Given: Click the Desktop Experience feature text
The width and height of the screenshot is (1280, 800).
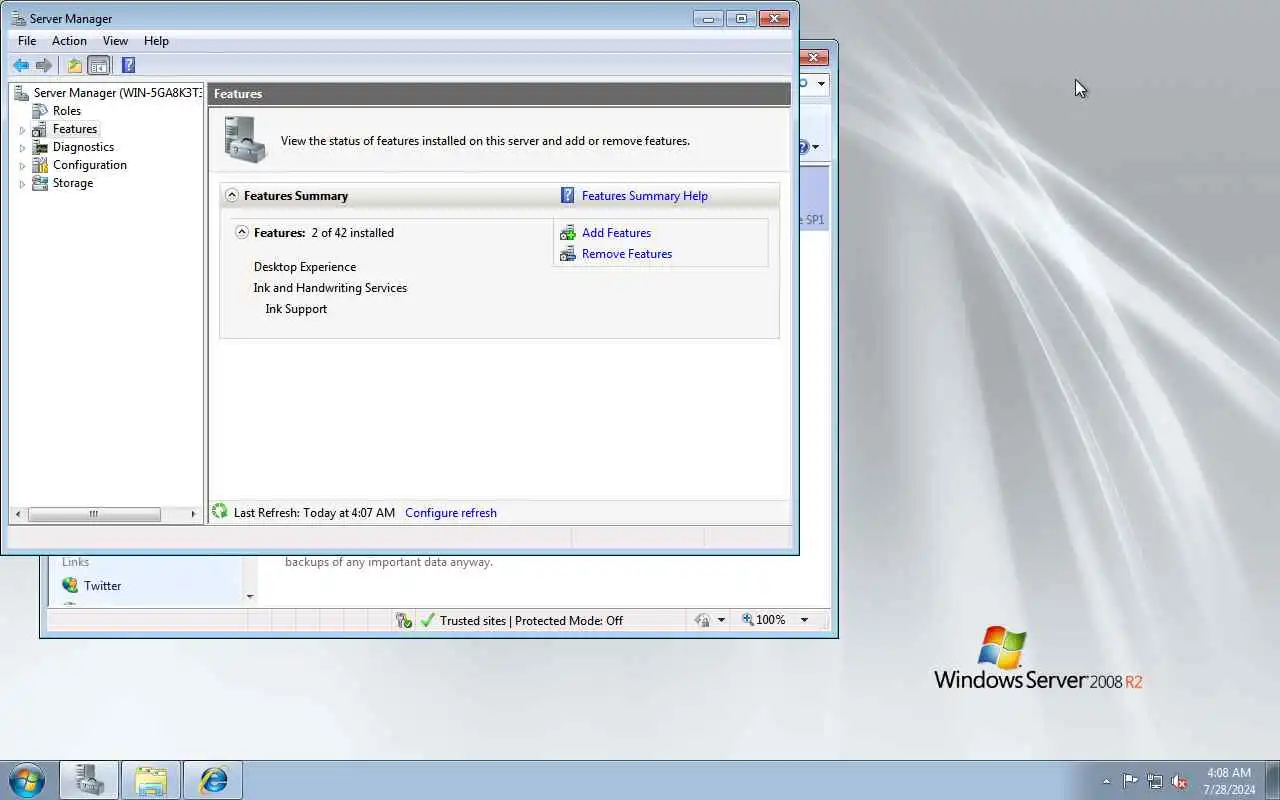Looking at the screenshot, I should [x=305, y=267].
